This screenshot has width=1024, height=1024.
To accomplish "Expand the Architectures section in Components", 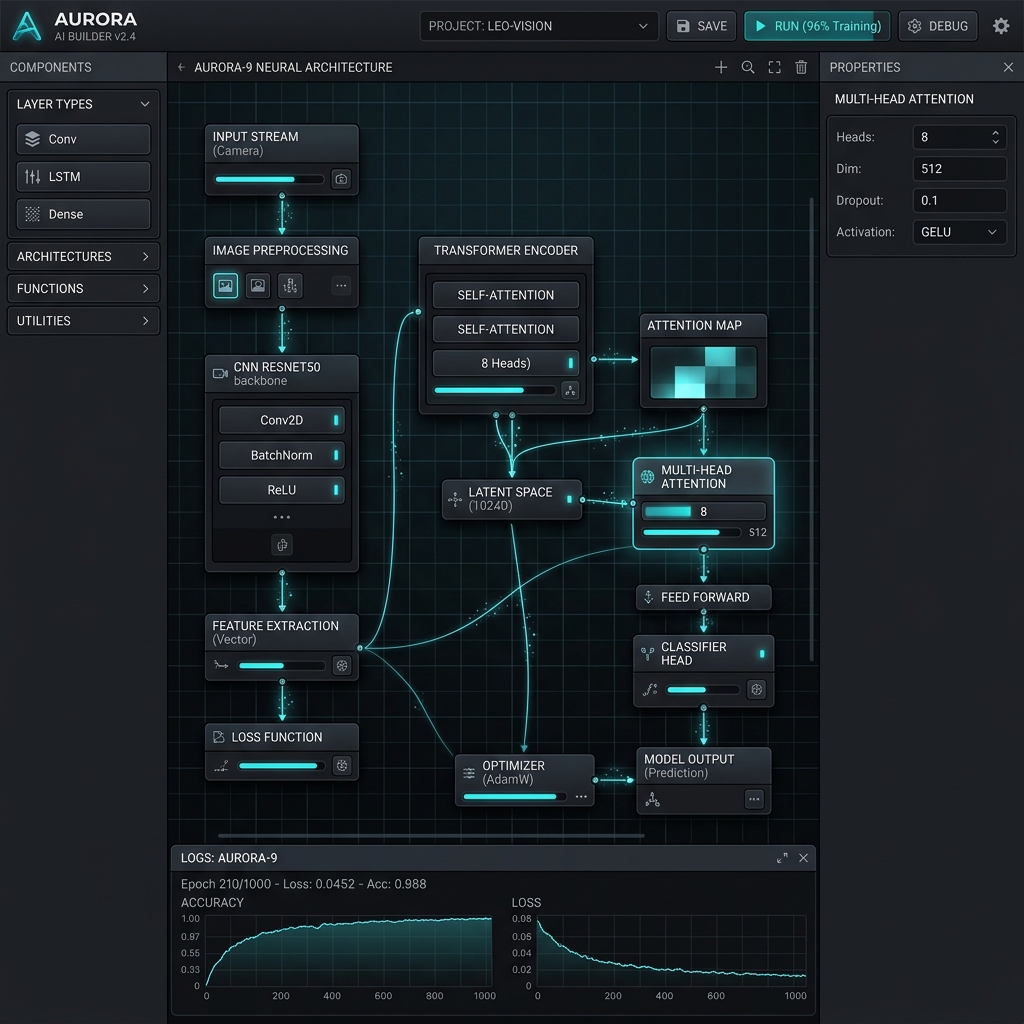I will coord(83,256).
